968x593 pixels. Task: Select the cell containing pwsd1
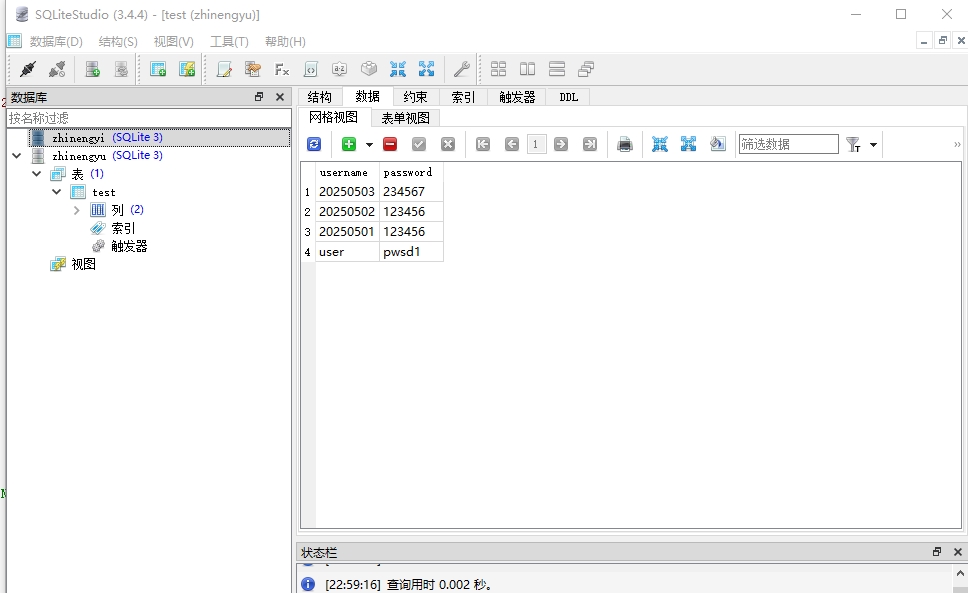[x=411, y=252]
